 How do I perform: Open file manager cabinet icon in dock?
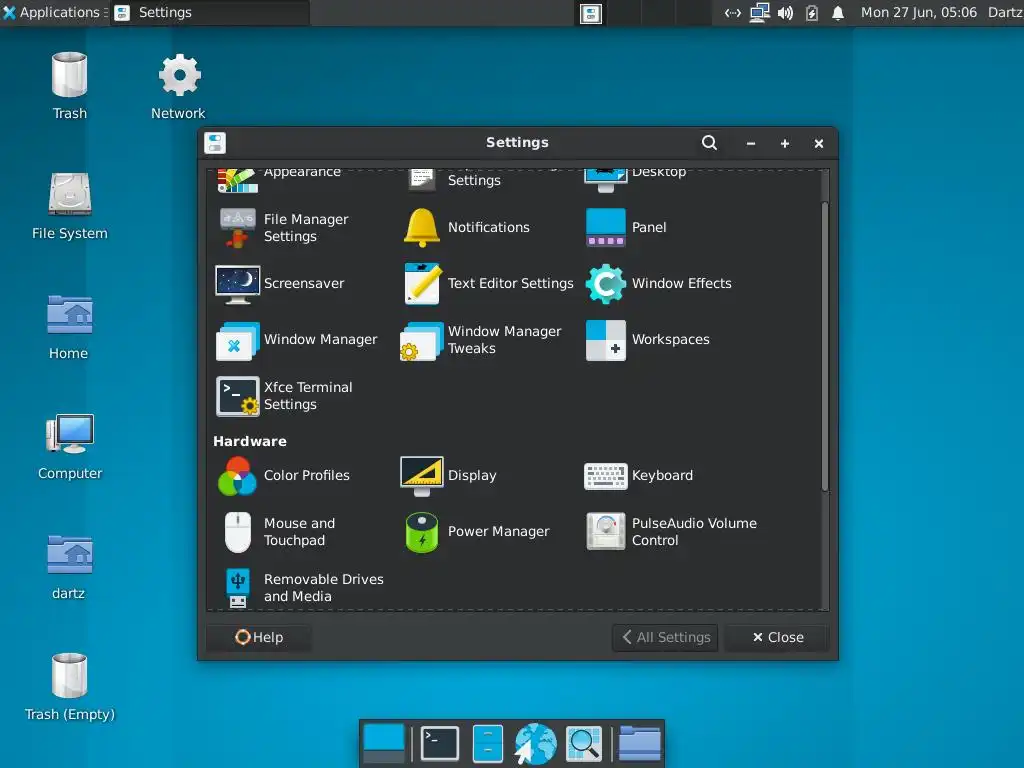(x=488, y=743)
